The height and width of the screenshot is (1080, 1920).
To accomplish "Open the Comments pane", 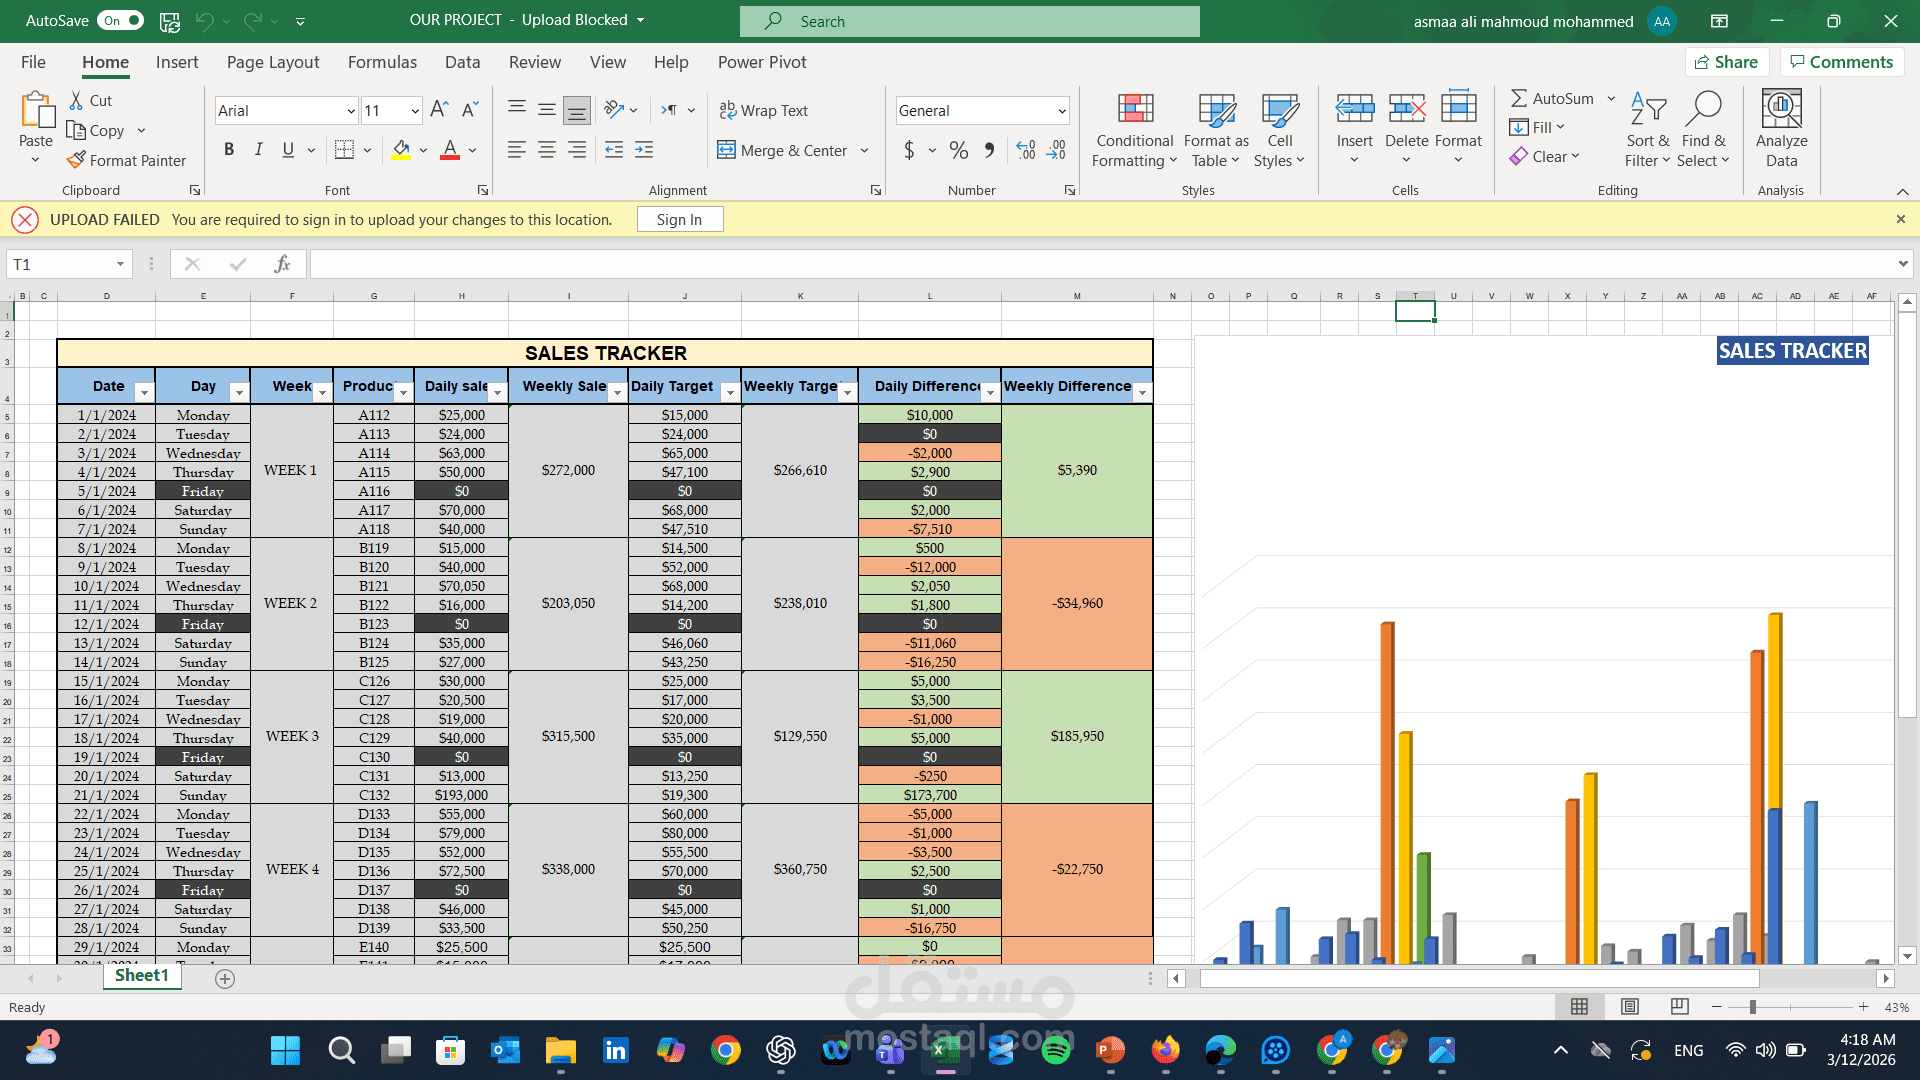I will point(1842,62).
